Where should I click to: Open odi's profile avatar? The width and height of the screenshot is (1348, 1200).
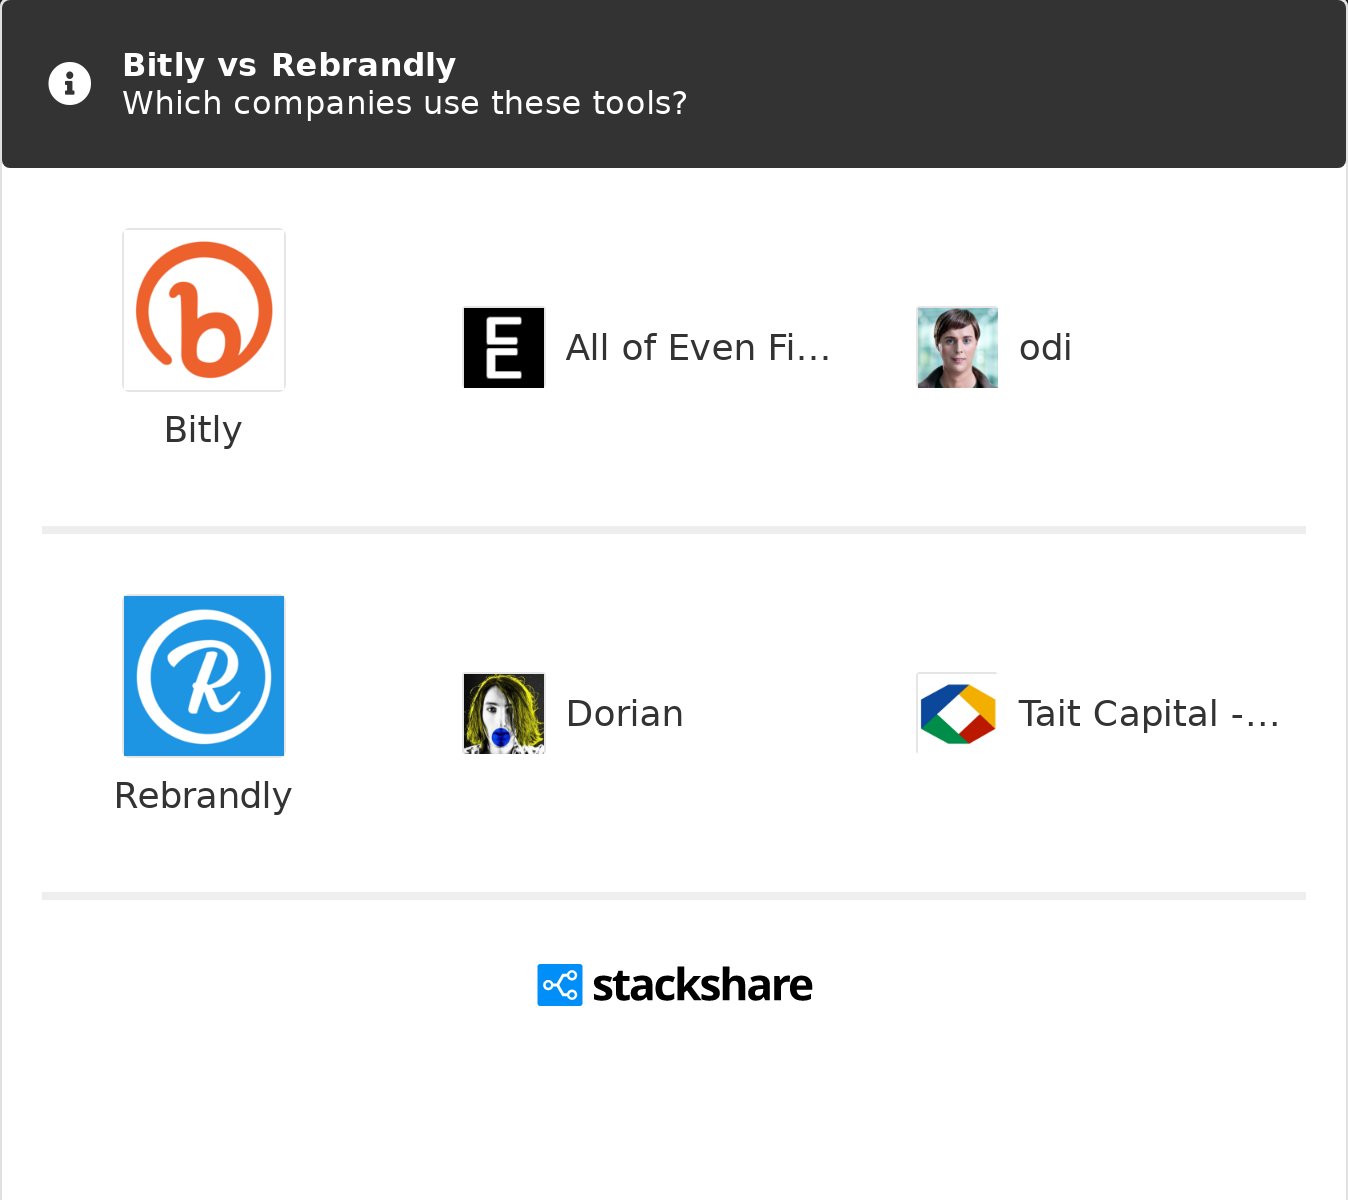point(957,348)
